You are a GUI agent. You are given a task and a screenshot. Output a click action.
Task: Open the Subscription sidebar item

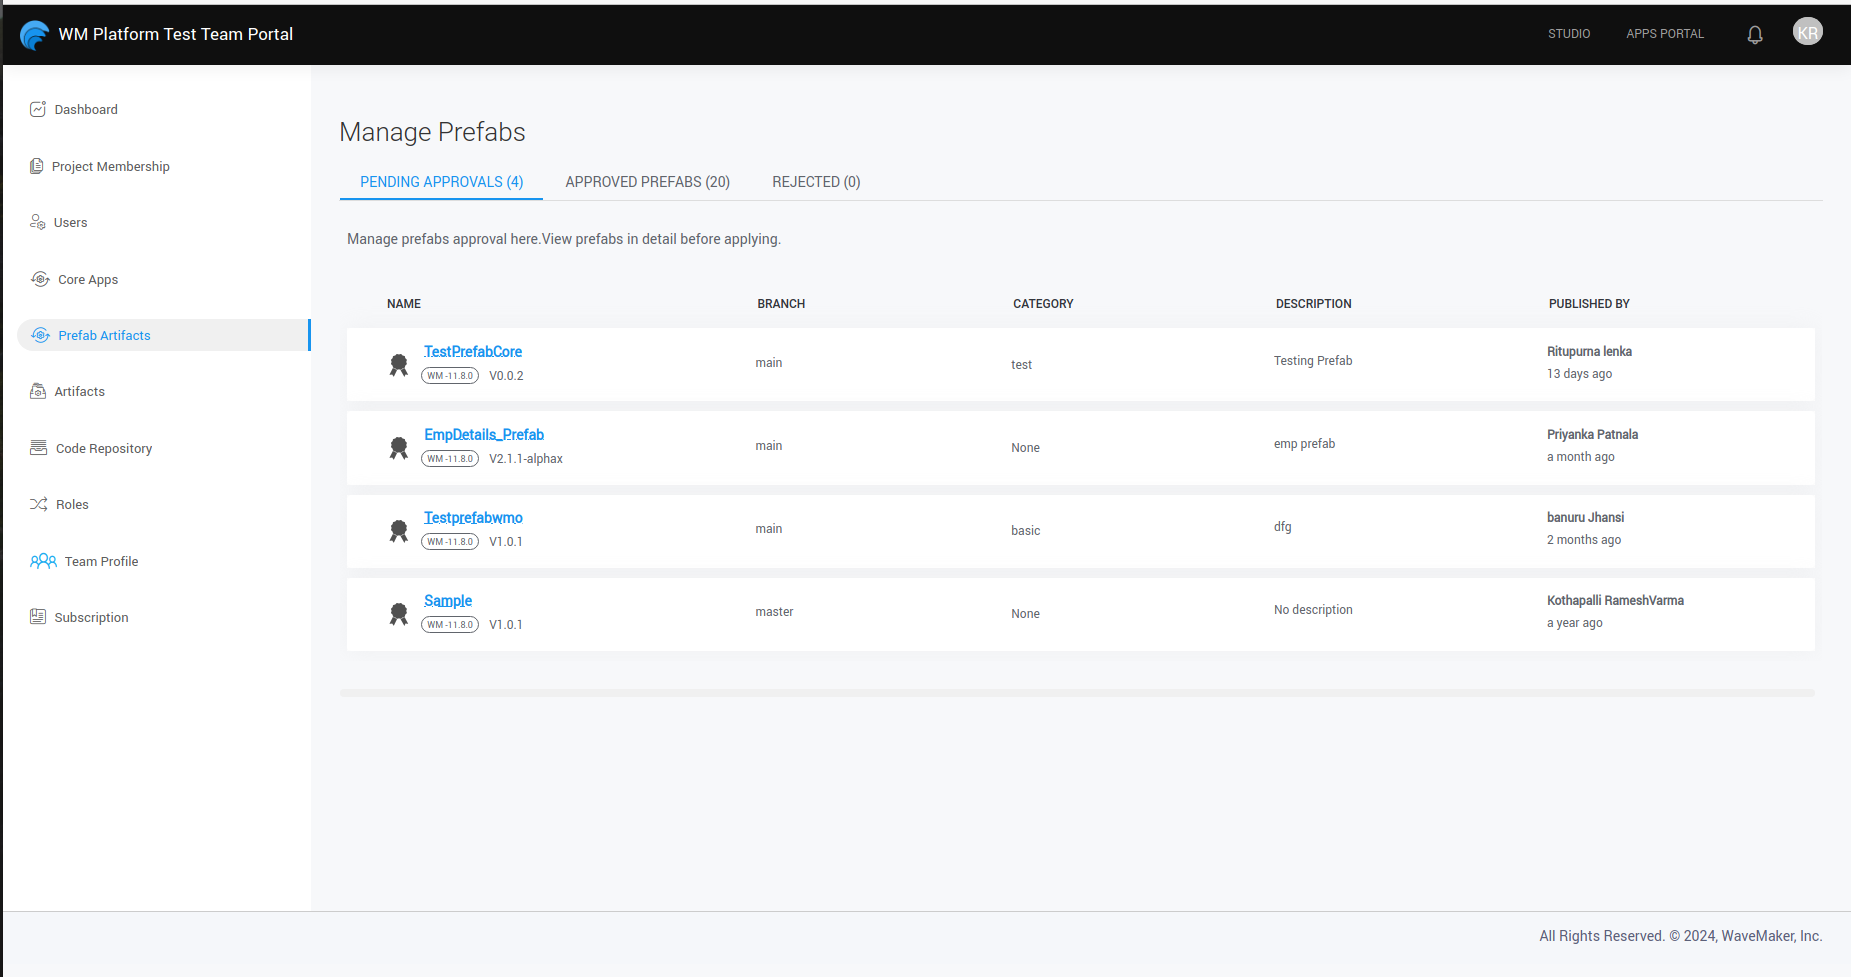coord(91,617)
